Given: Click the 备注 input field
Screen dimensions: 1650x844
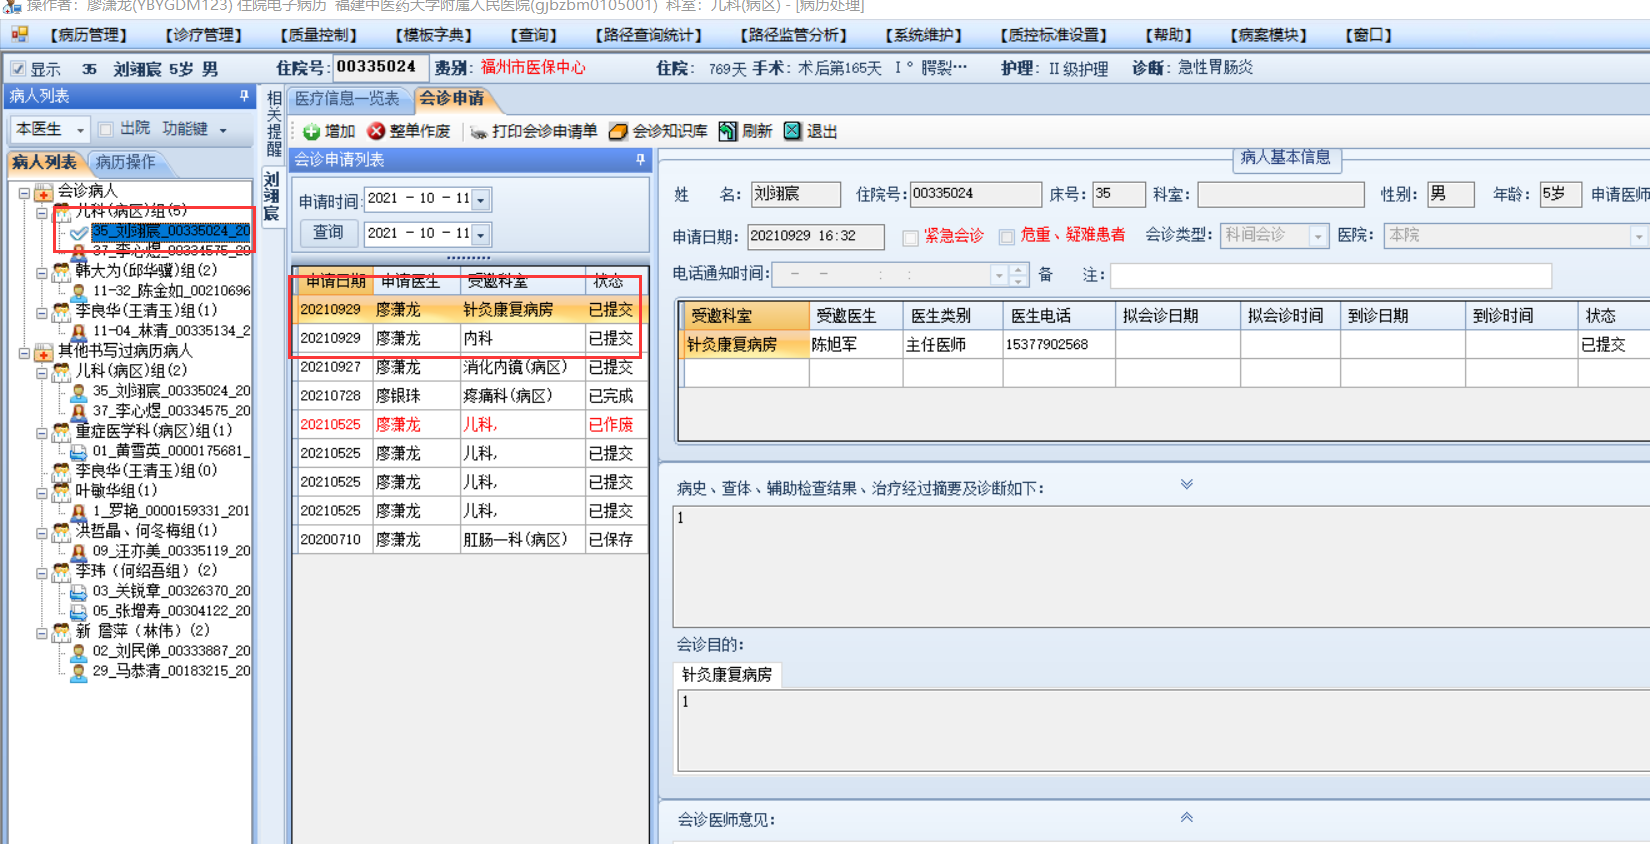Looking at the screenshot, I should pyautogui.click(x=1330, y=275).
